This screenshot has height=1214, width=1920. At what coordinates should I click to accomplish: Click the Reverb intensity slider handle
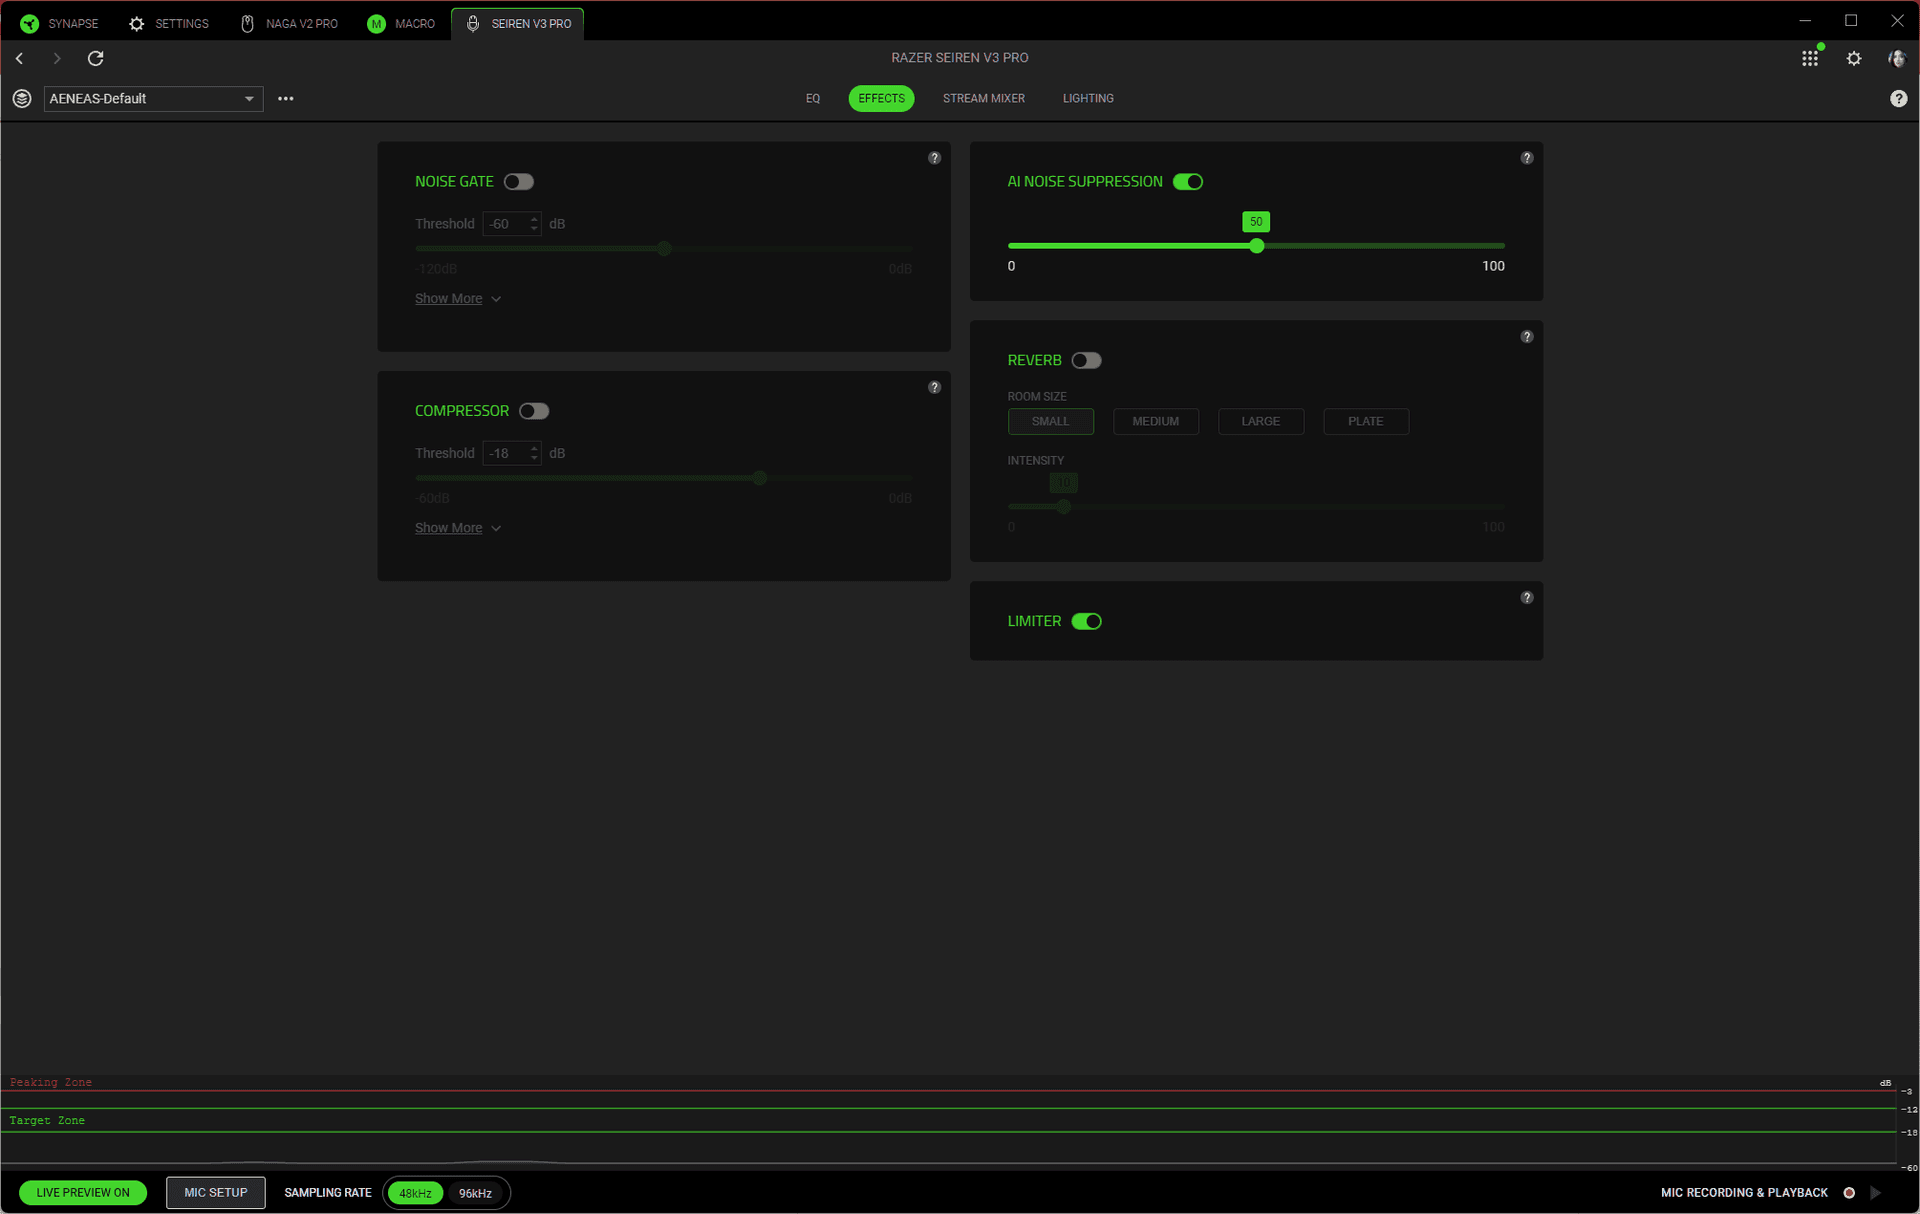pos(1063,507)
